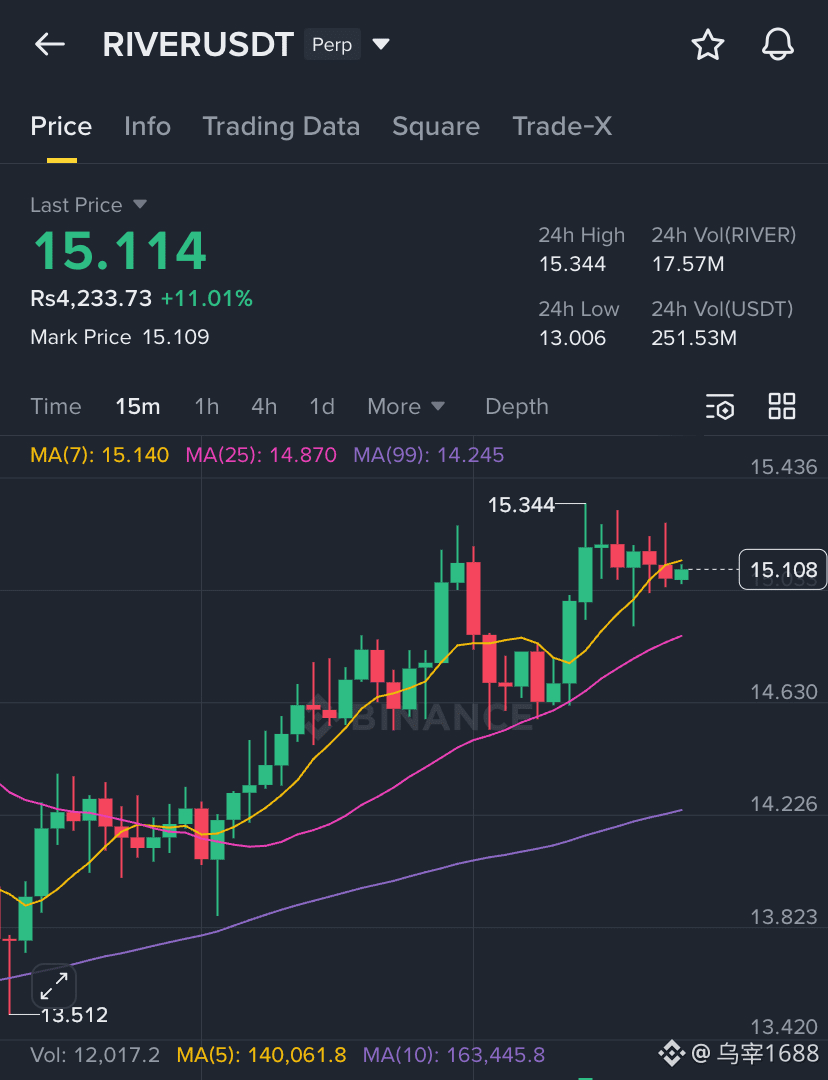Click the volume MA(10): 163,445.8 label
The height and width of the screenshot is (1080, 828).
(454, 1055)
